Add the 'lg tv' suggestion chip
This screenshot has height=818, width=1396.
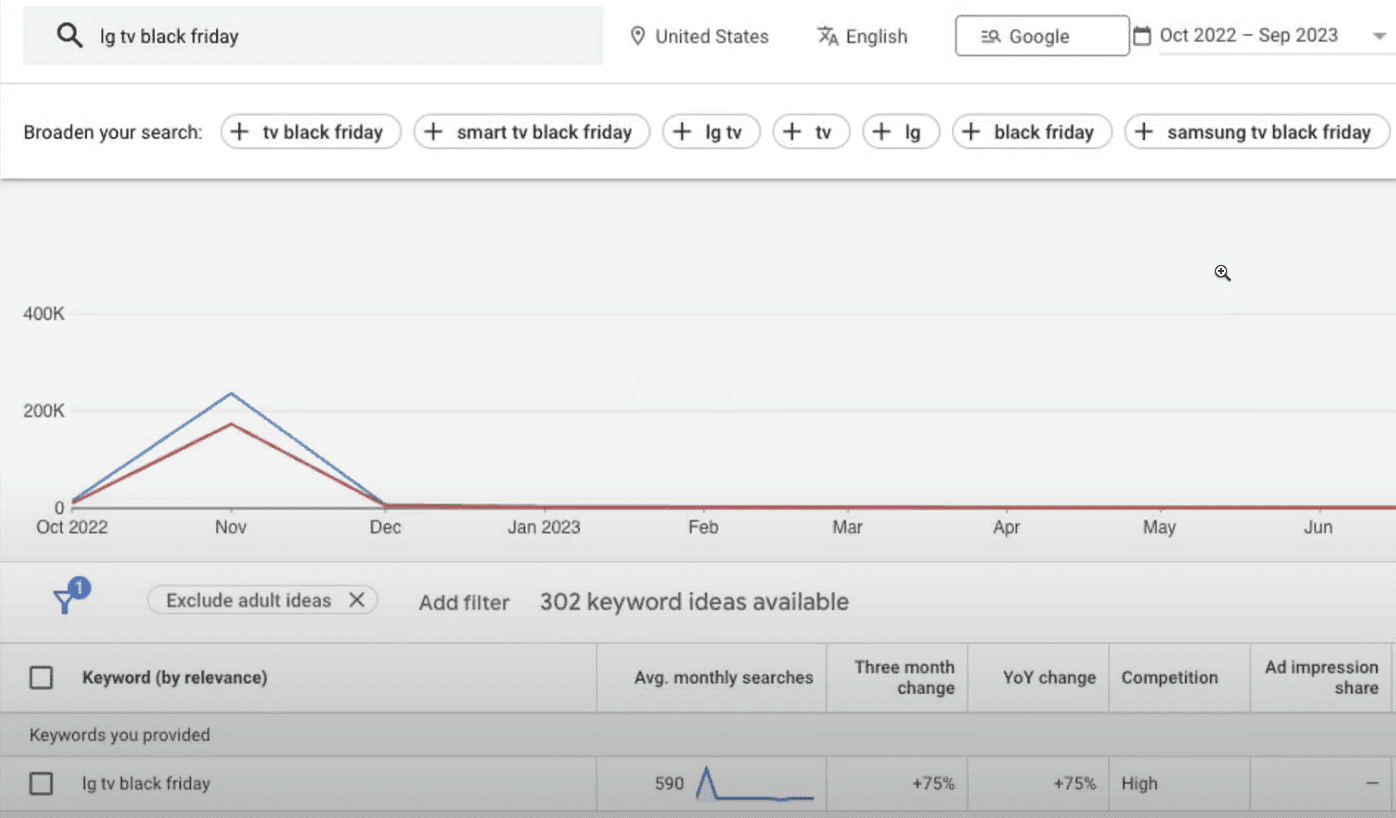pos(711,132)
